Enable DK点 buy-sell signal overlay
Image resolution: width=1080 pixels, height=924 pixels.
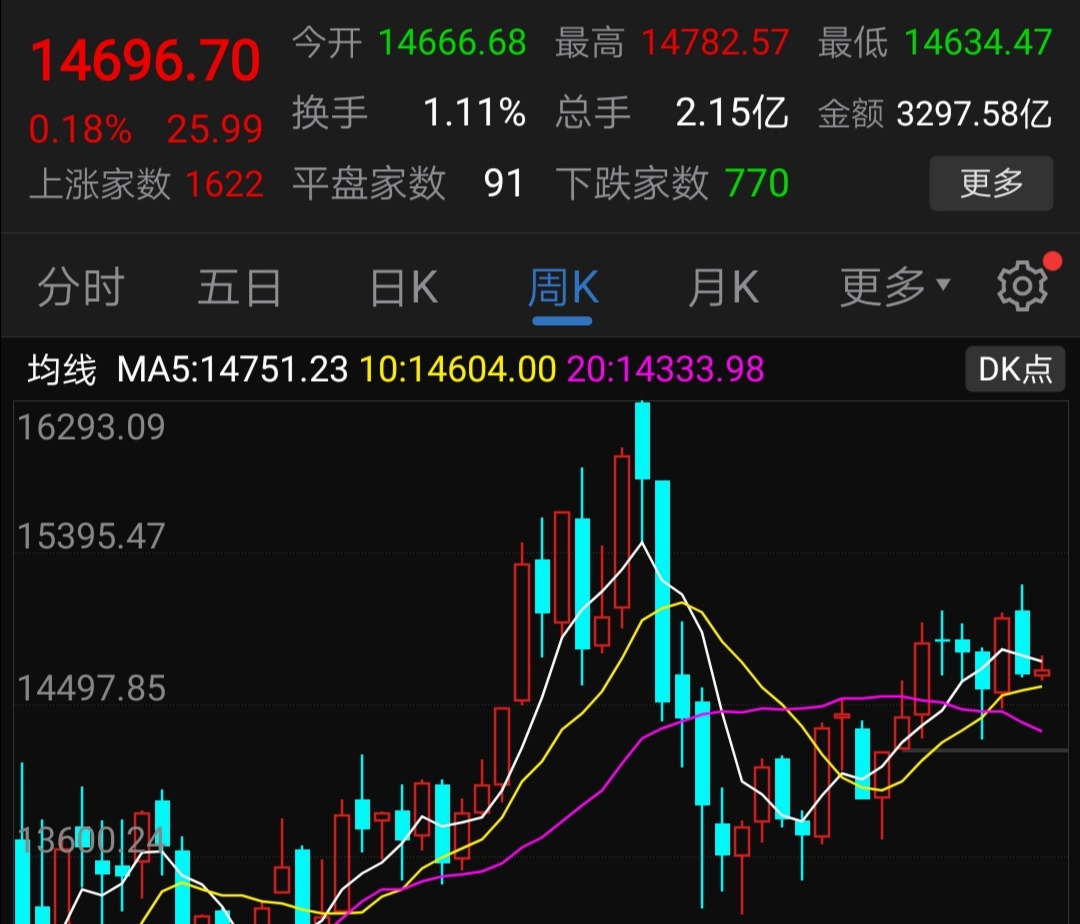point(1014,370)
